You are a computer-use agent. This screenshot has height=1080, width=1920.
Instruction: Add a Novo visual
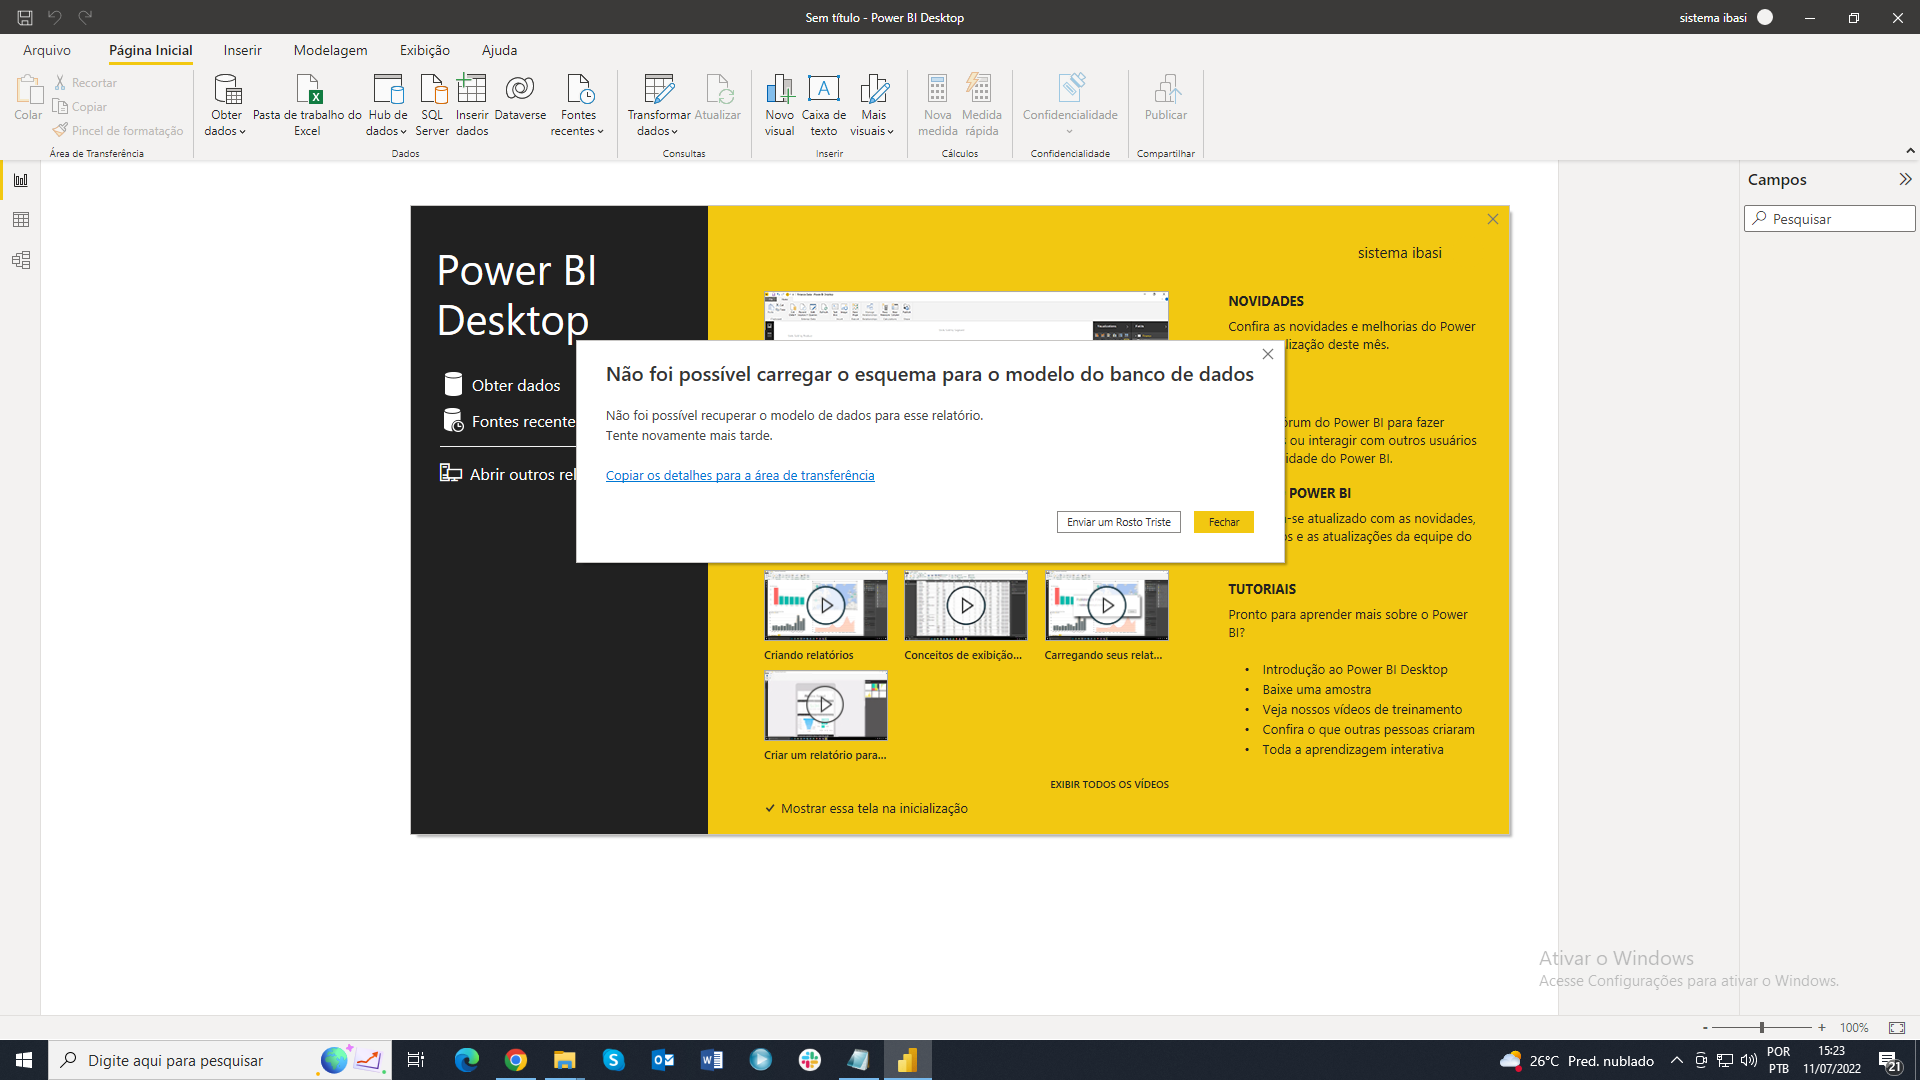pos(779,105)
